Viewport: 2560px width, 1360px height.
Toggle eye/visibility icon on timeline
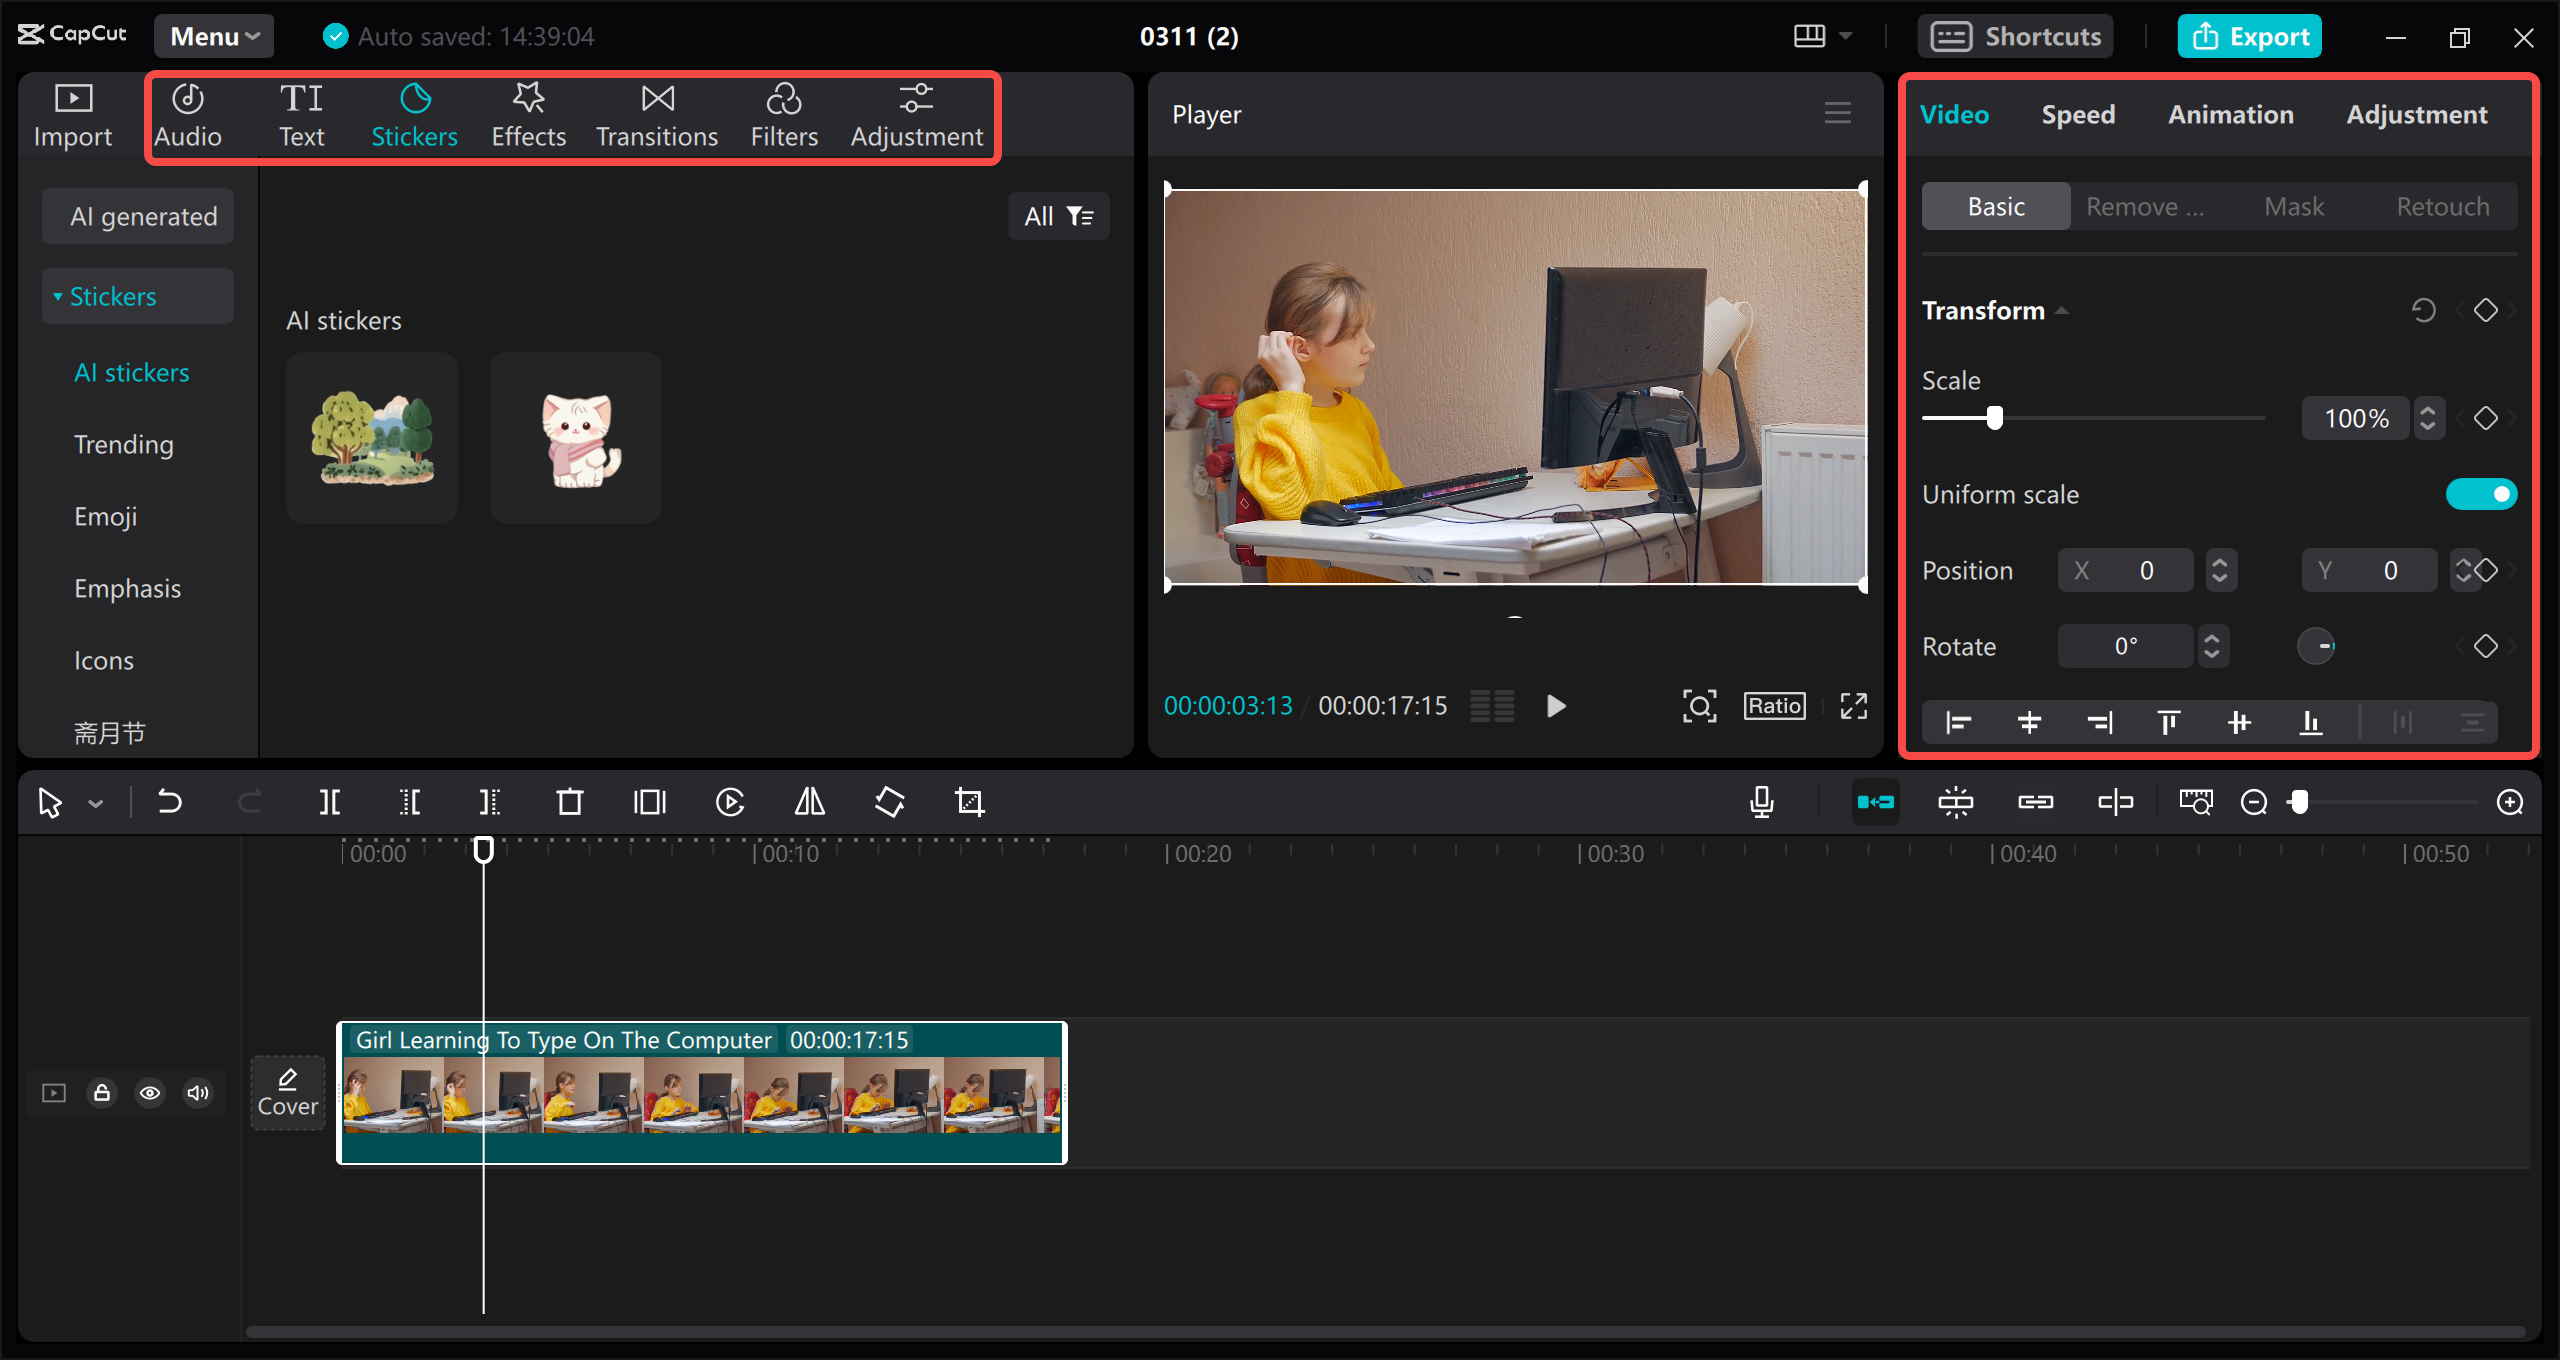[x=149, y=1091]
